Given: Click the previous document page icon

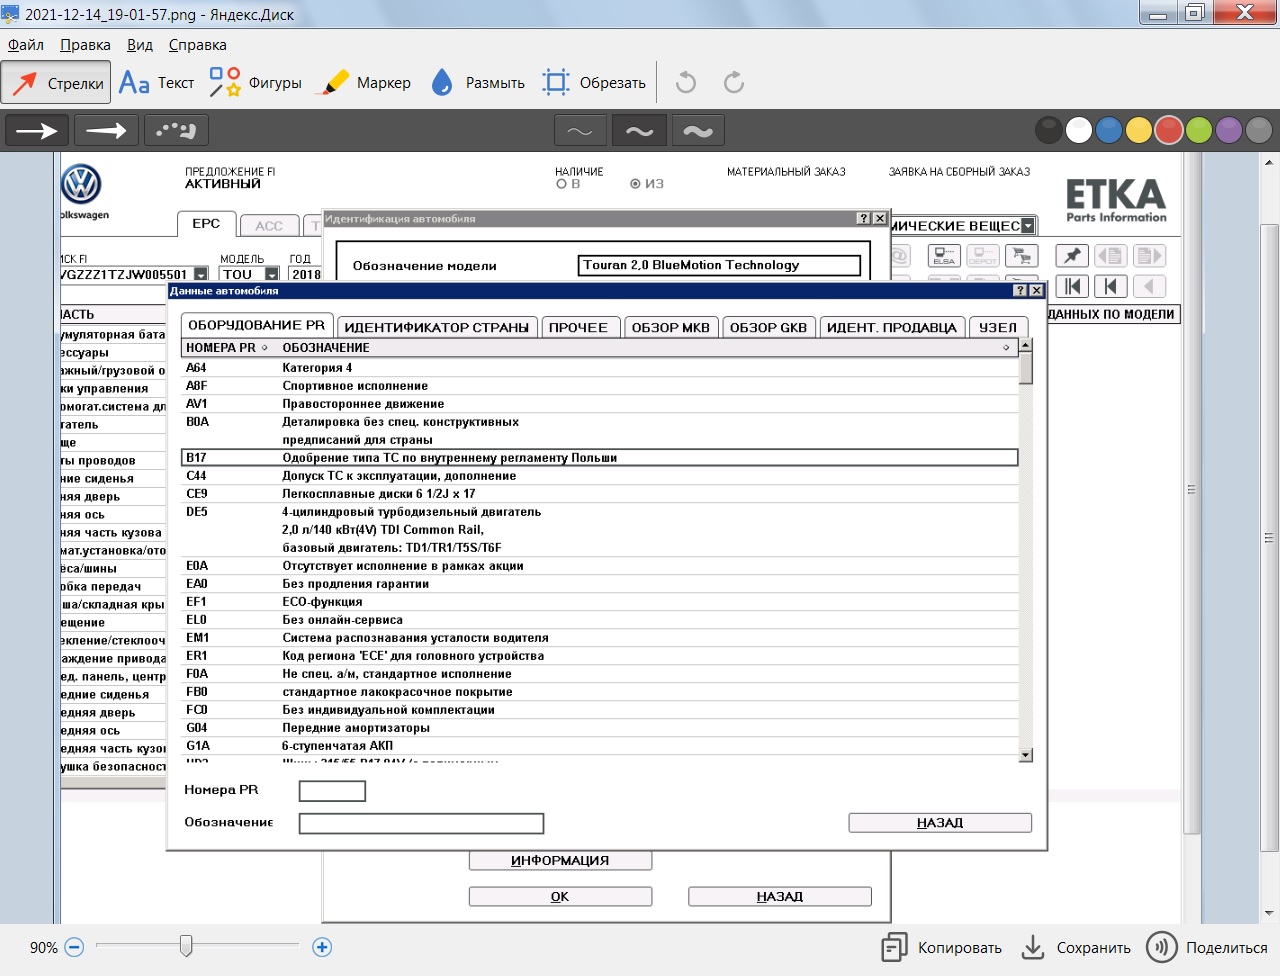Looking at the screenshot, I should click(x=1110, y=256).
